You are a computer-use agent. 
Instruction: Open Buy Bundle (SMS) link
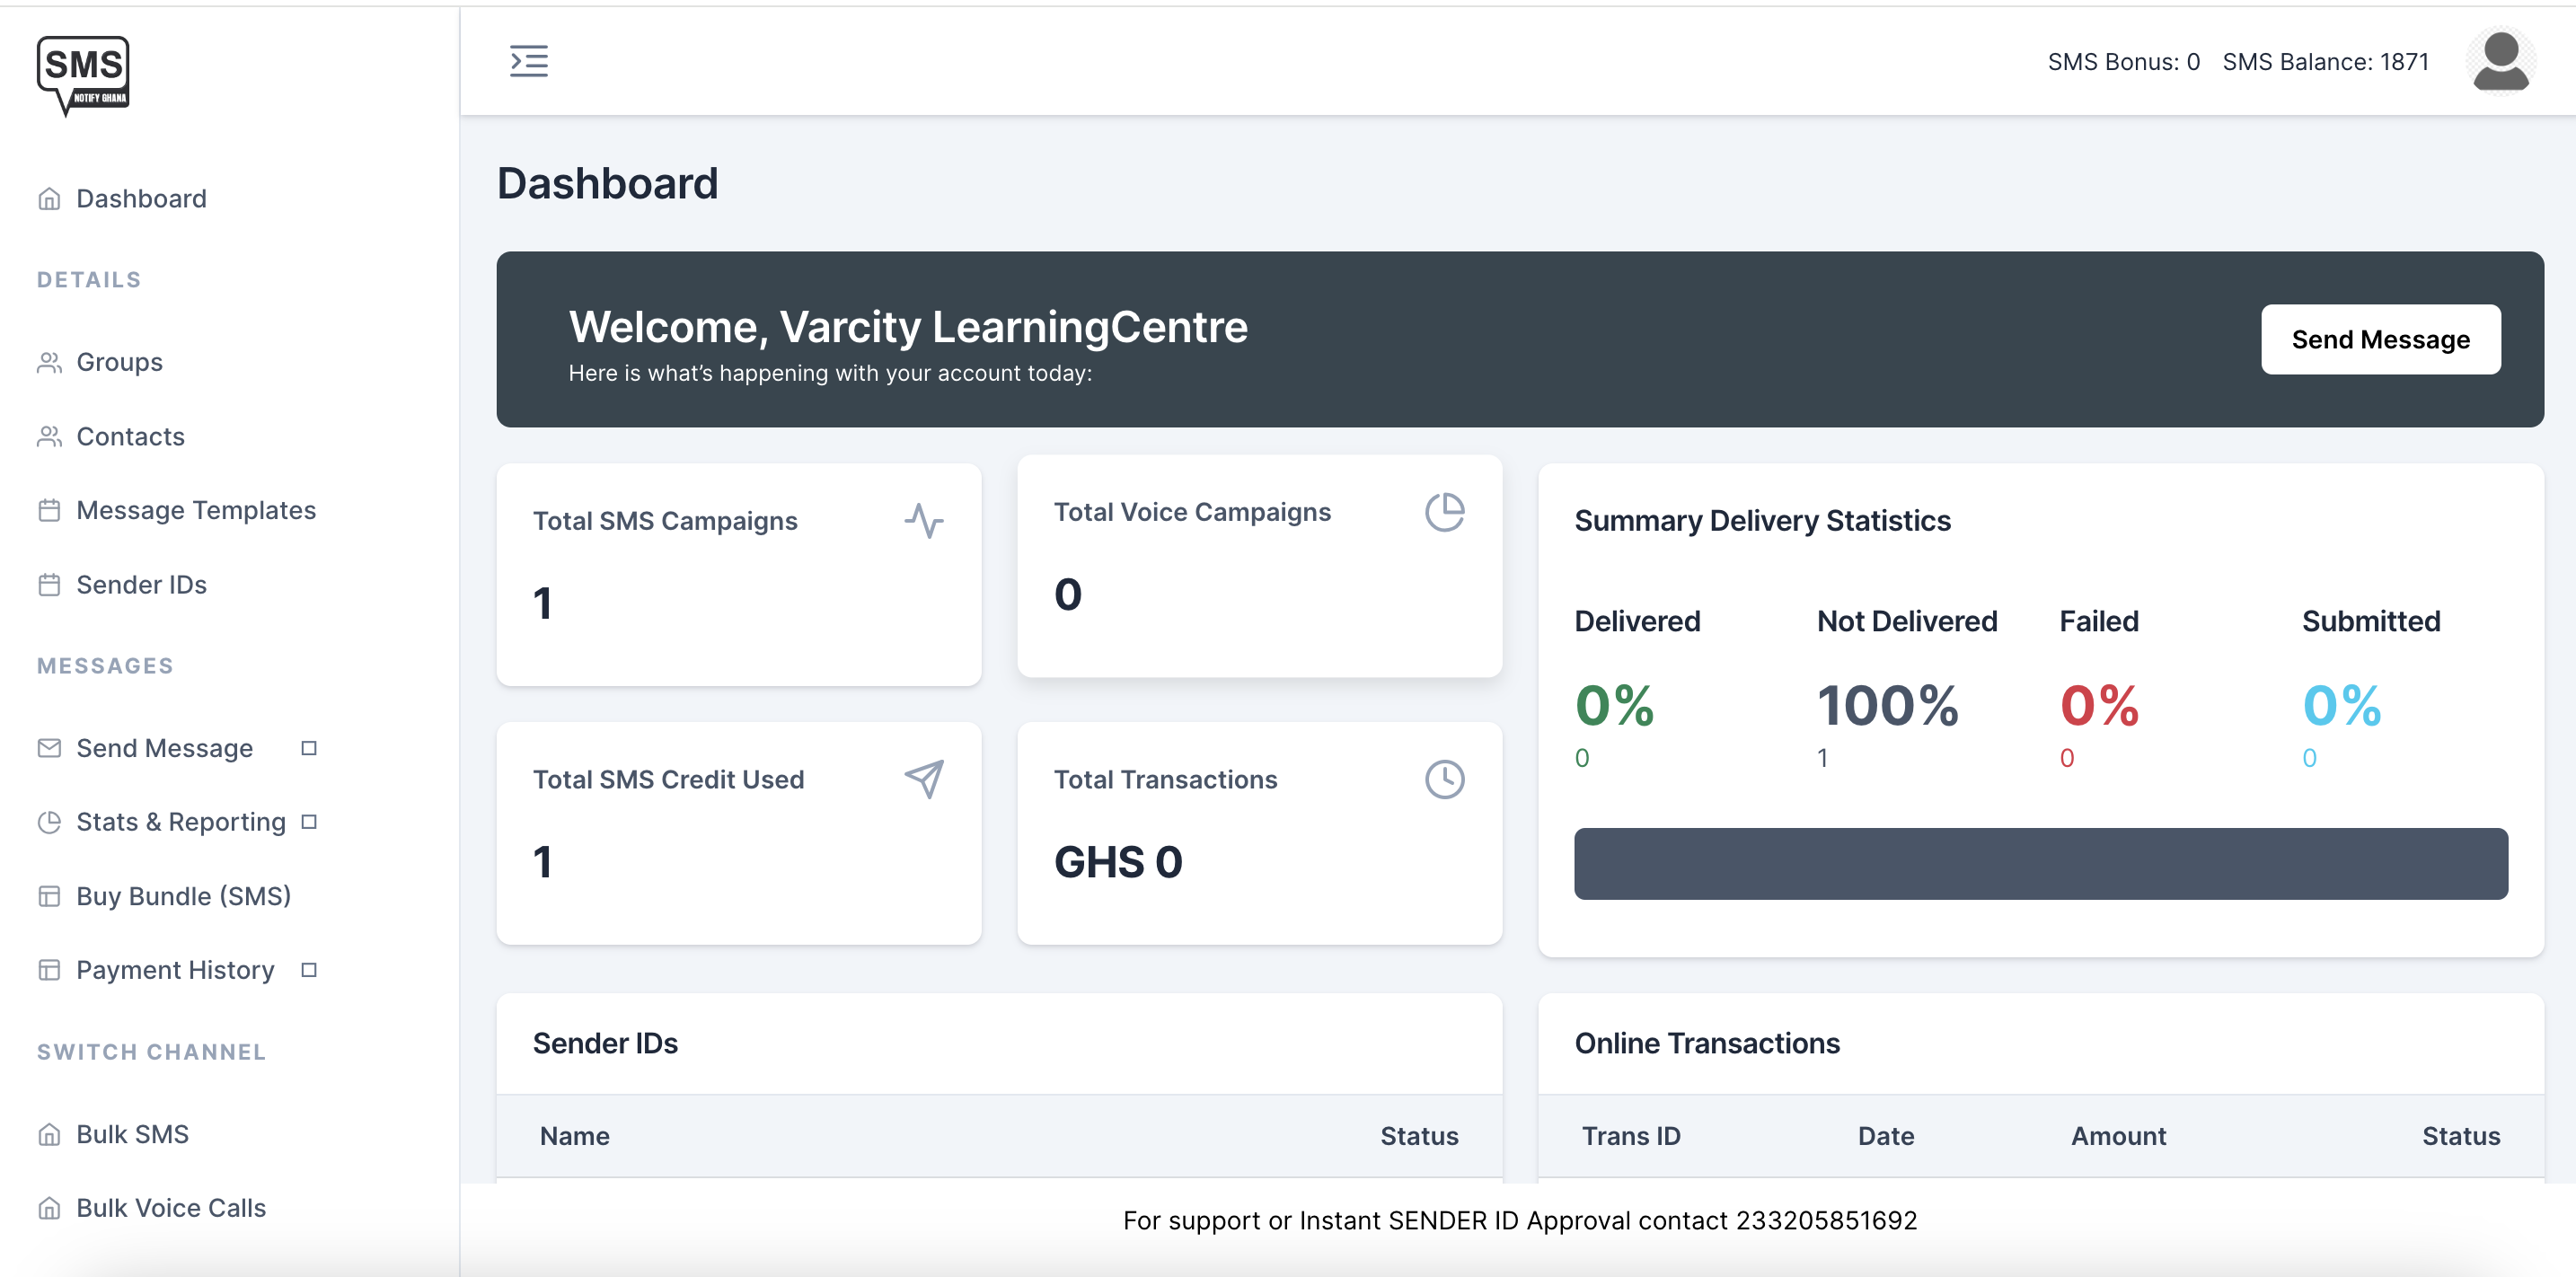(x=183, y=896)
